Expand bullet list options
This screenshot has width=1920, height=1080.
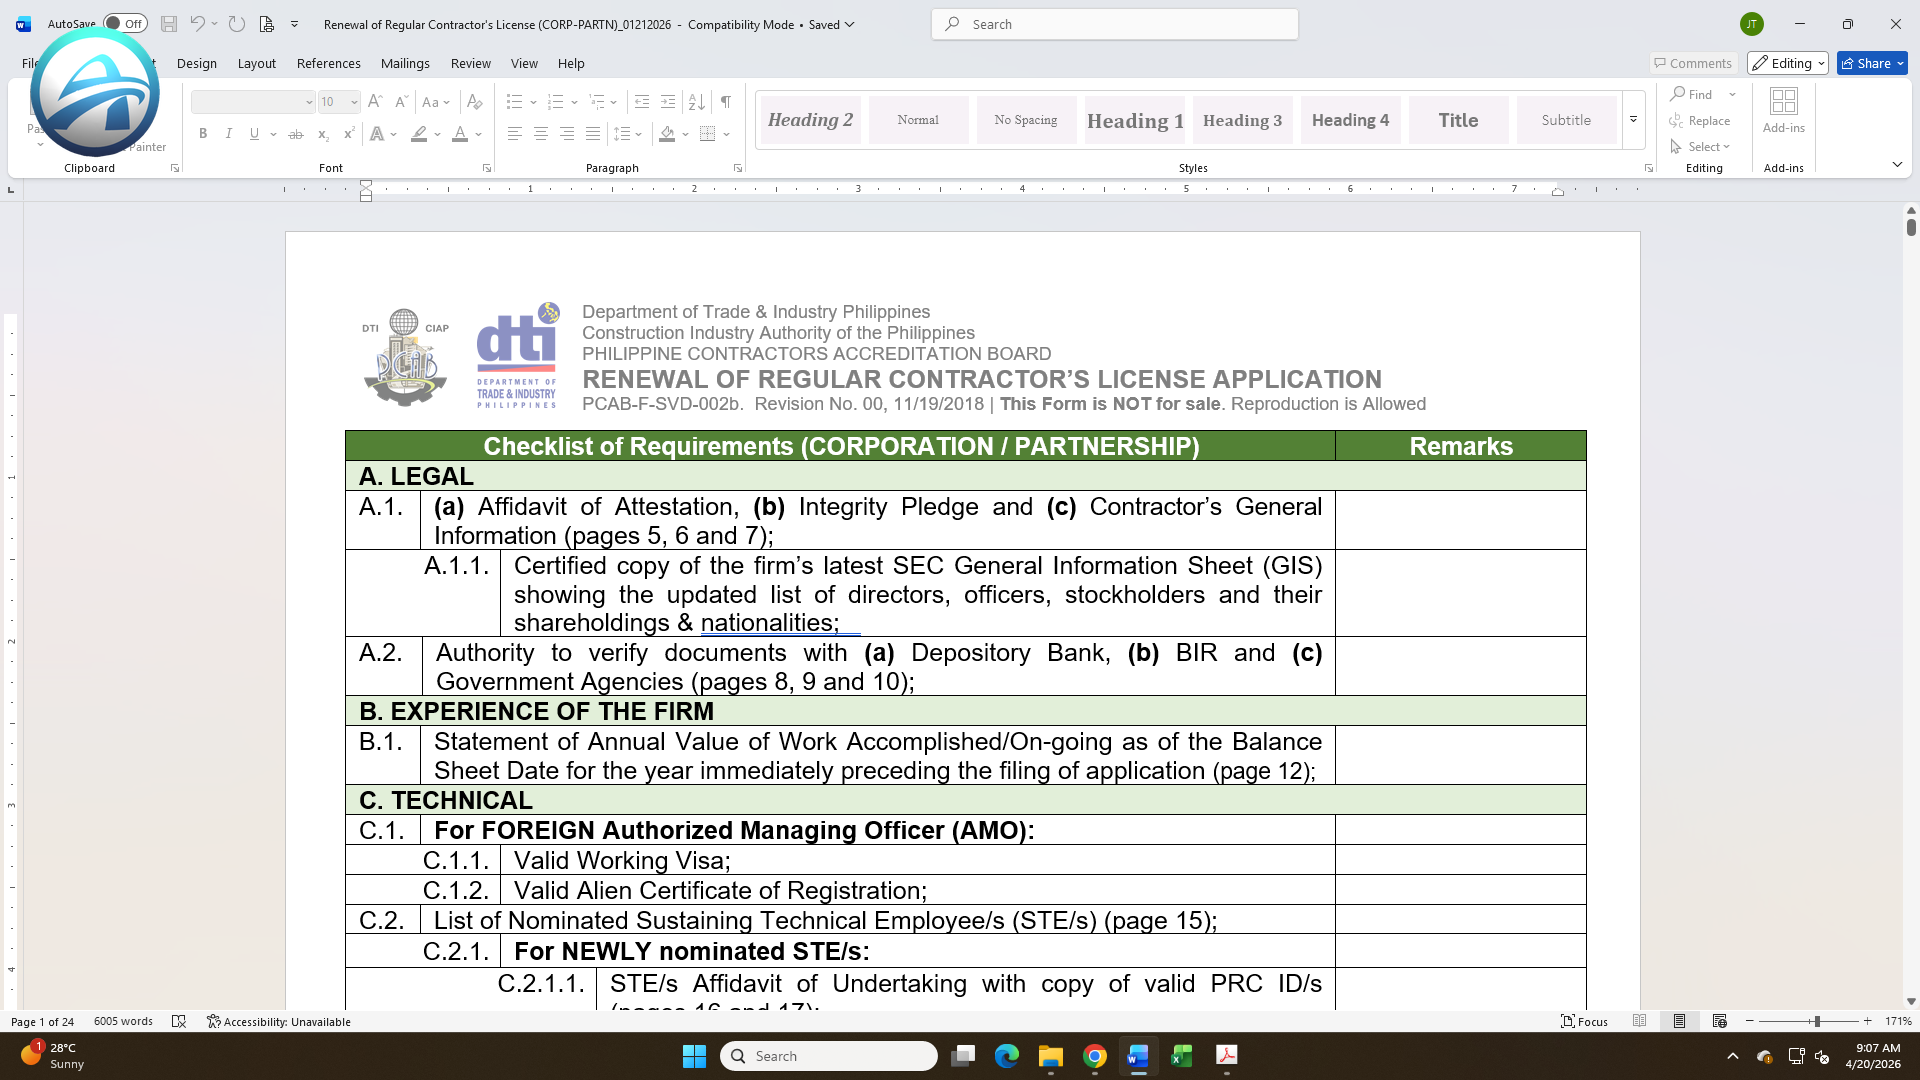[x=533, y=102]
